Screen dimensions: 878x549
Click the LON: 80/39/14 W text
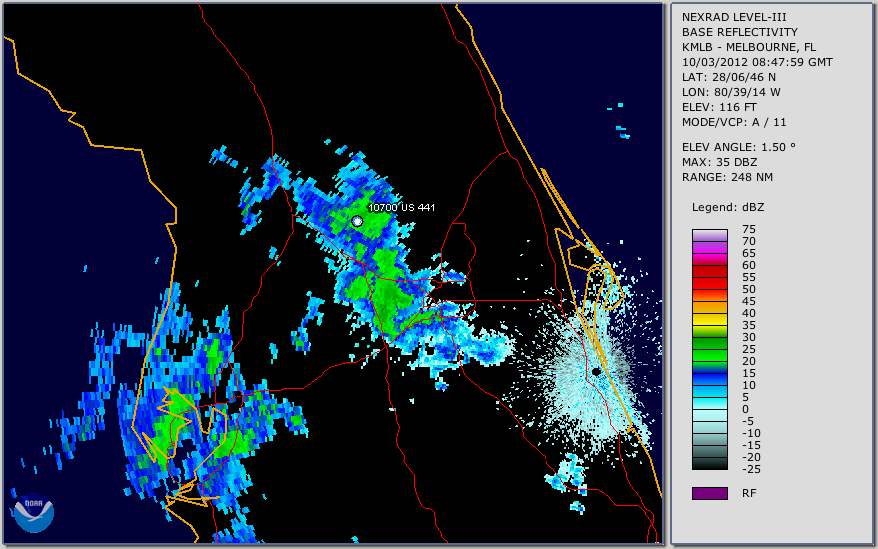[731, 92]
